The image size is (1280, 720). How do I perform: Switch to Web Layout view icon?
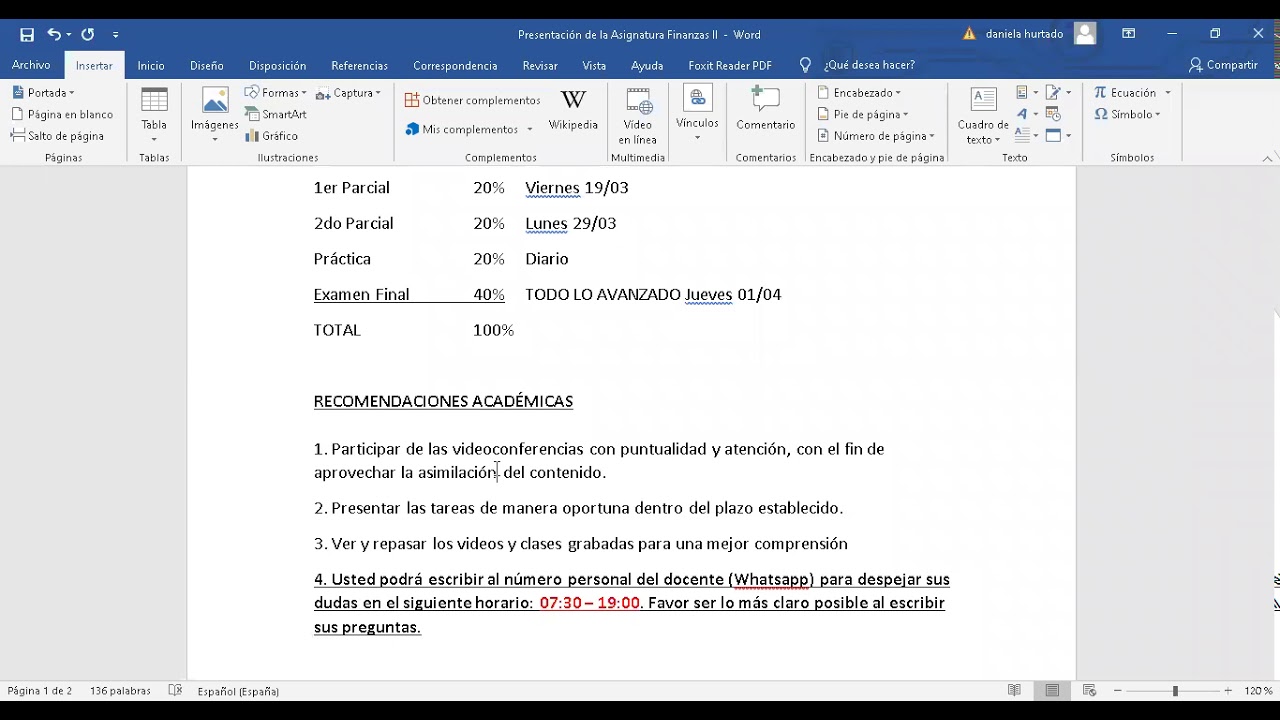coord(1090,691)
